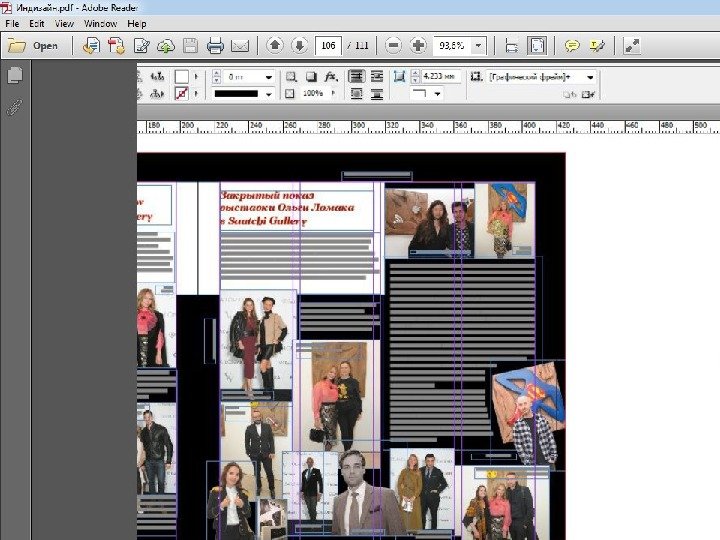This screenshot has height=540, width=720.
Task: Click the white fill color swatch
Action: pyautogui.click(x=182, y=77)
